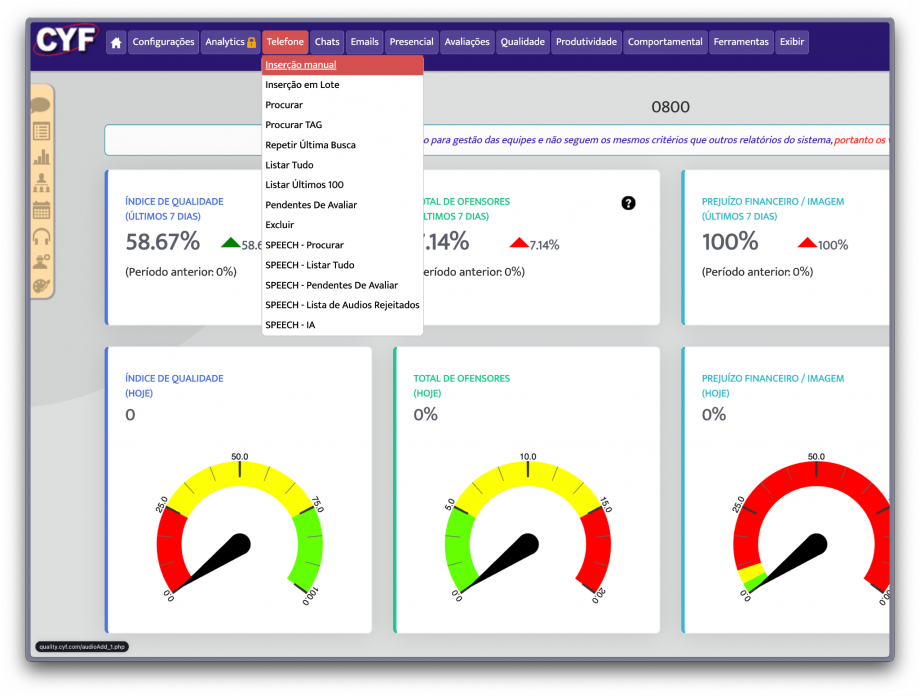Open the paint palette sidebar icon
The height and width of the screenshot is (696, 920).
[41, 286]
